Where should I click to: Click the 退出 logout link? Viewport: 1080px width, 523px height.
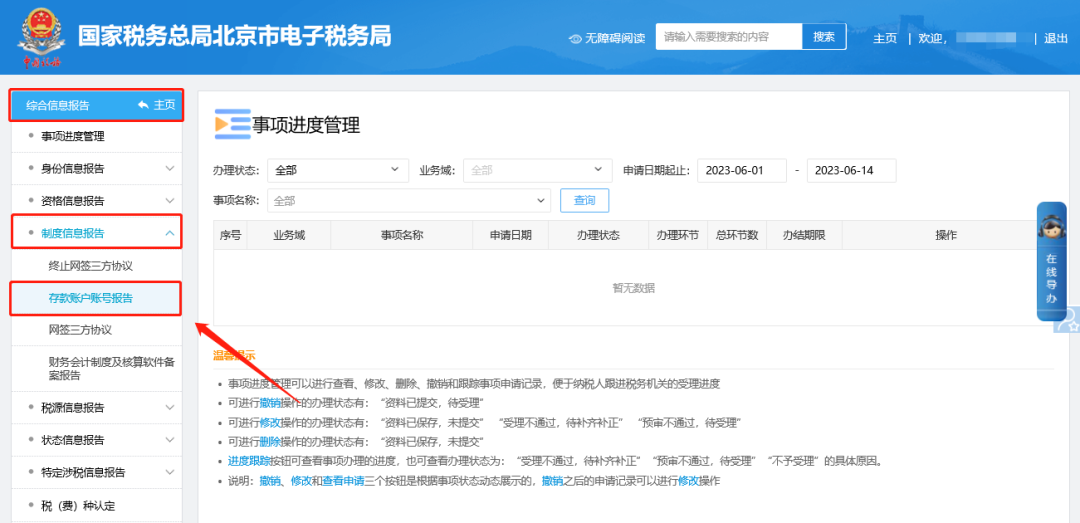(1056, 38)
